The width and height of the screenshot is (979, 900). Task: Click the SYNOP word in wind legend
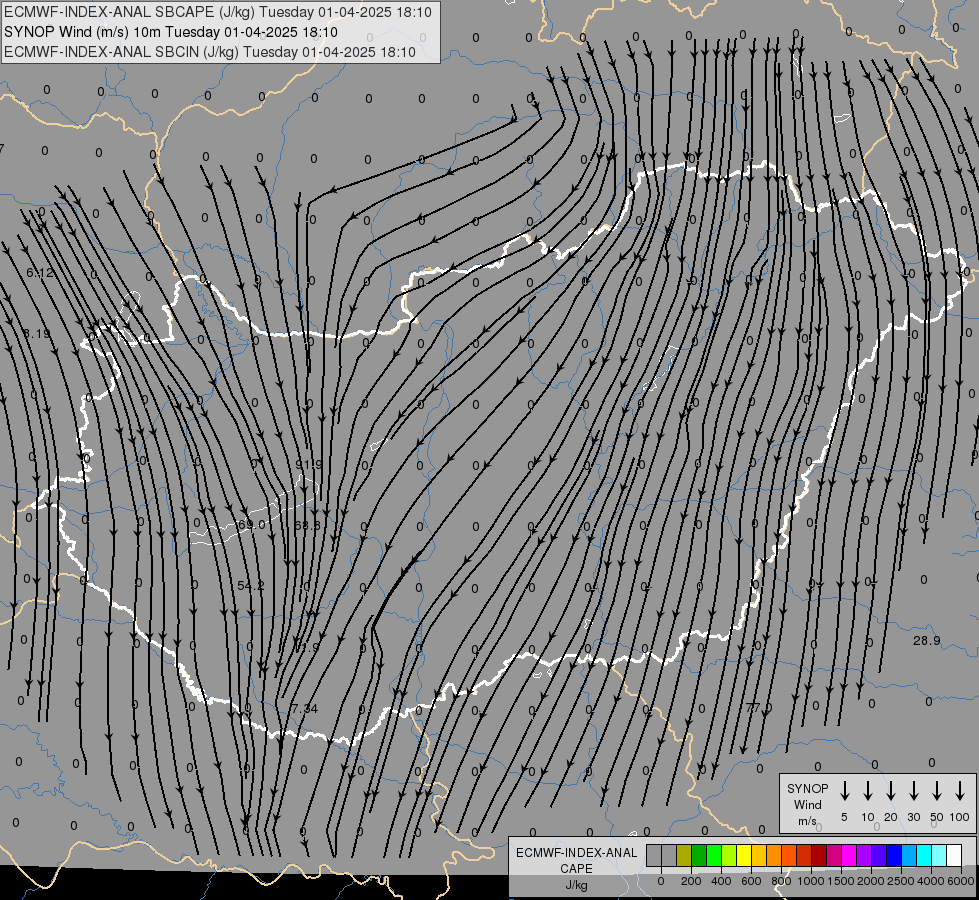(x=807, y=788)
